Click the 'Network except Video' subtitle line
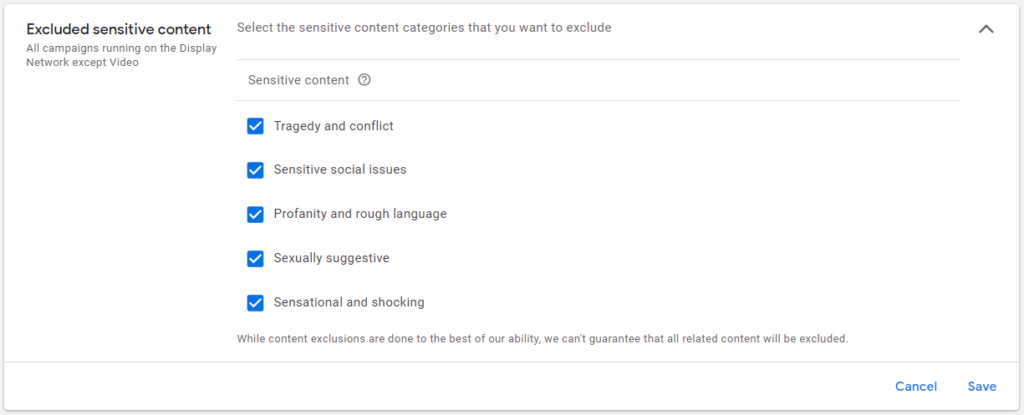The height and width of the screenshot is (415, 1024). (x=82, y=63)
